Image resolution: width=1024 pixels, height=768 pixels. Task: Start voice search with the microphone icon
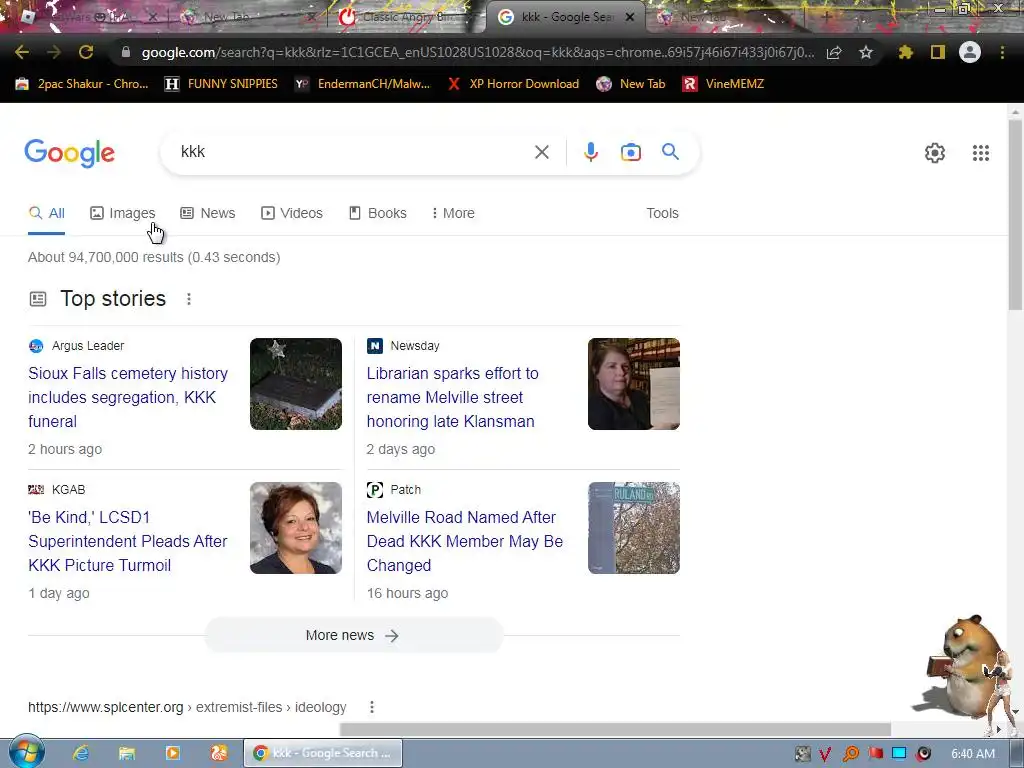tap(590, 152)
